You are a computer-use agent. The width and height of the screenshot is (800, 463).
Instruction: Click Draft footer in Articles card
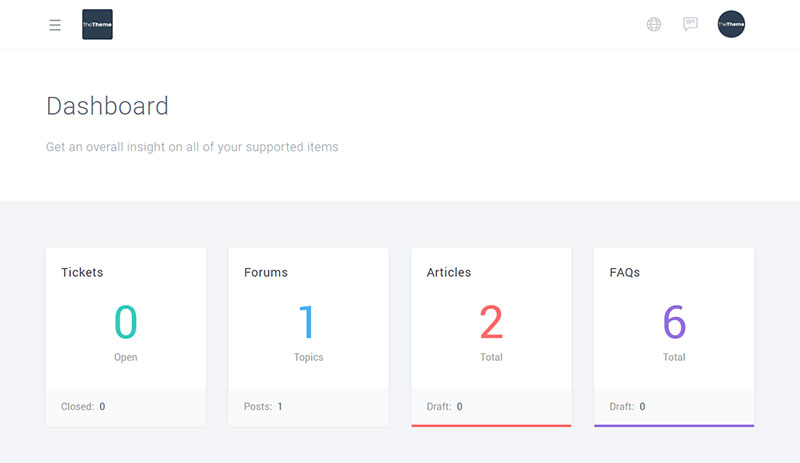coord(445,407)
